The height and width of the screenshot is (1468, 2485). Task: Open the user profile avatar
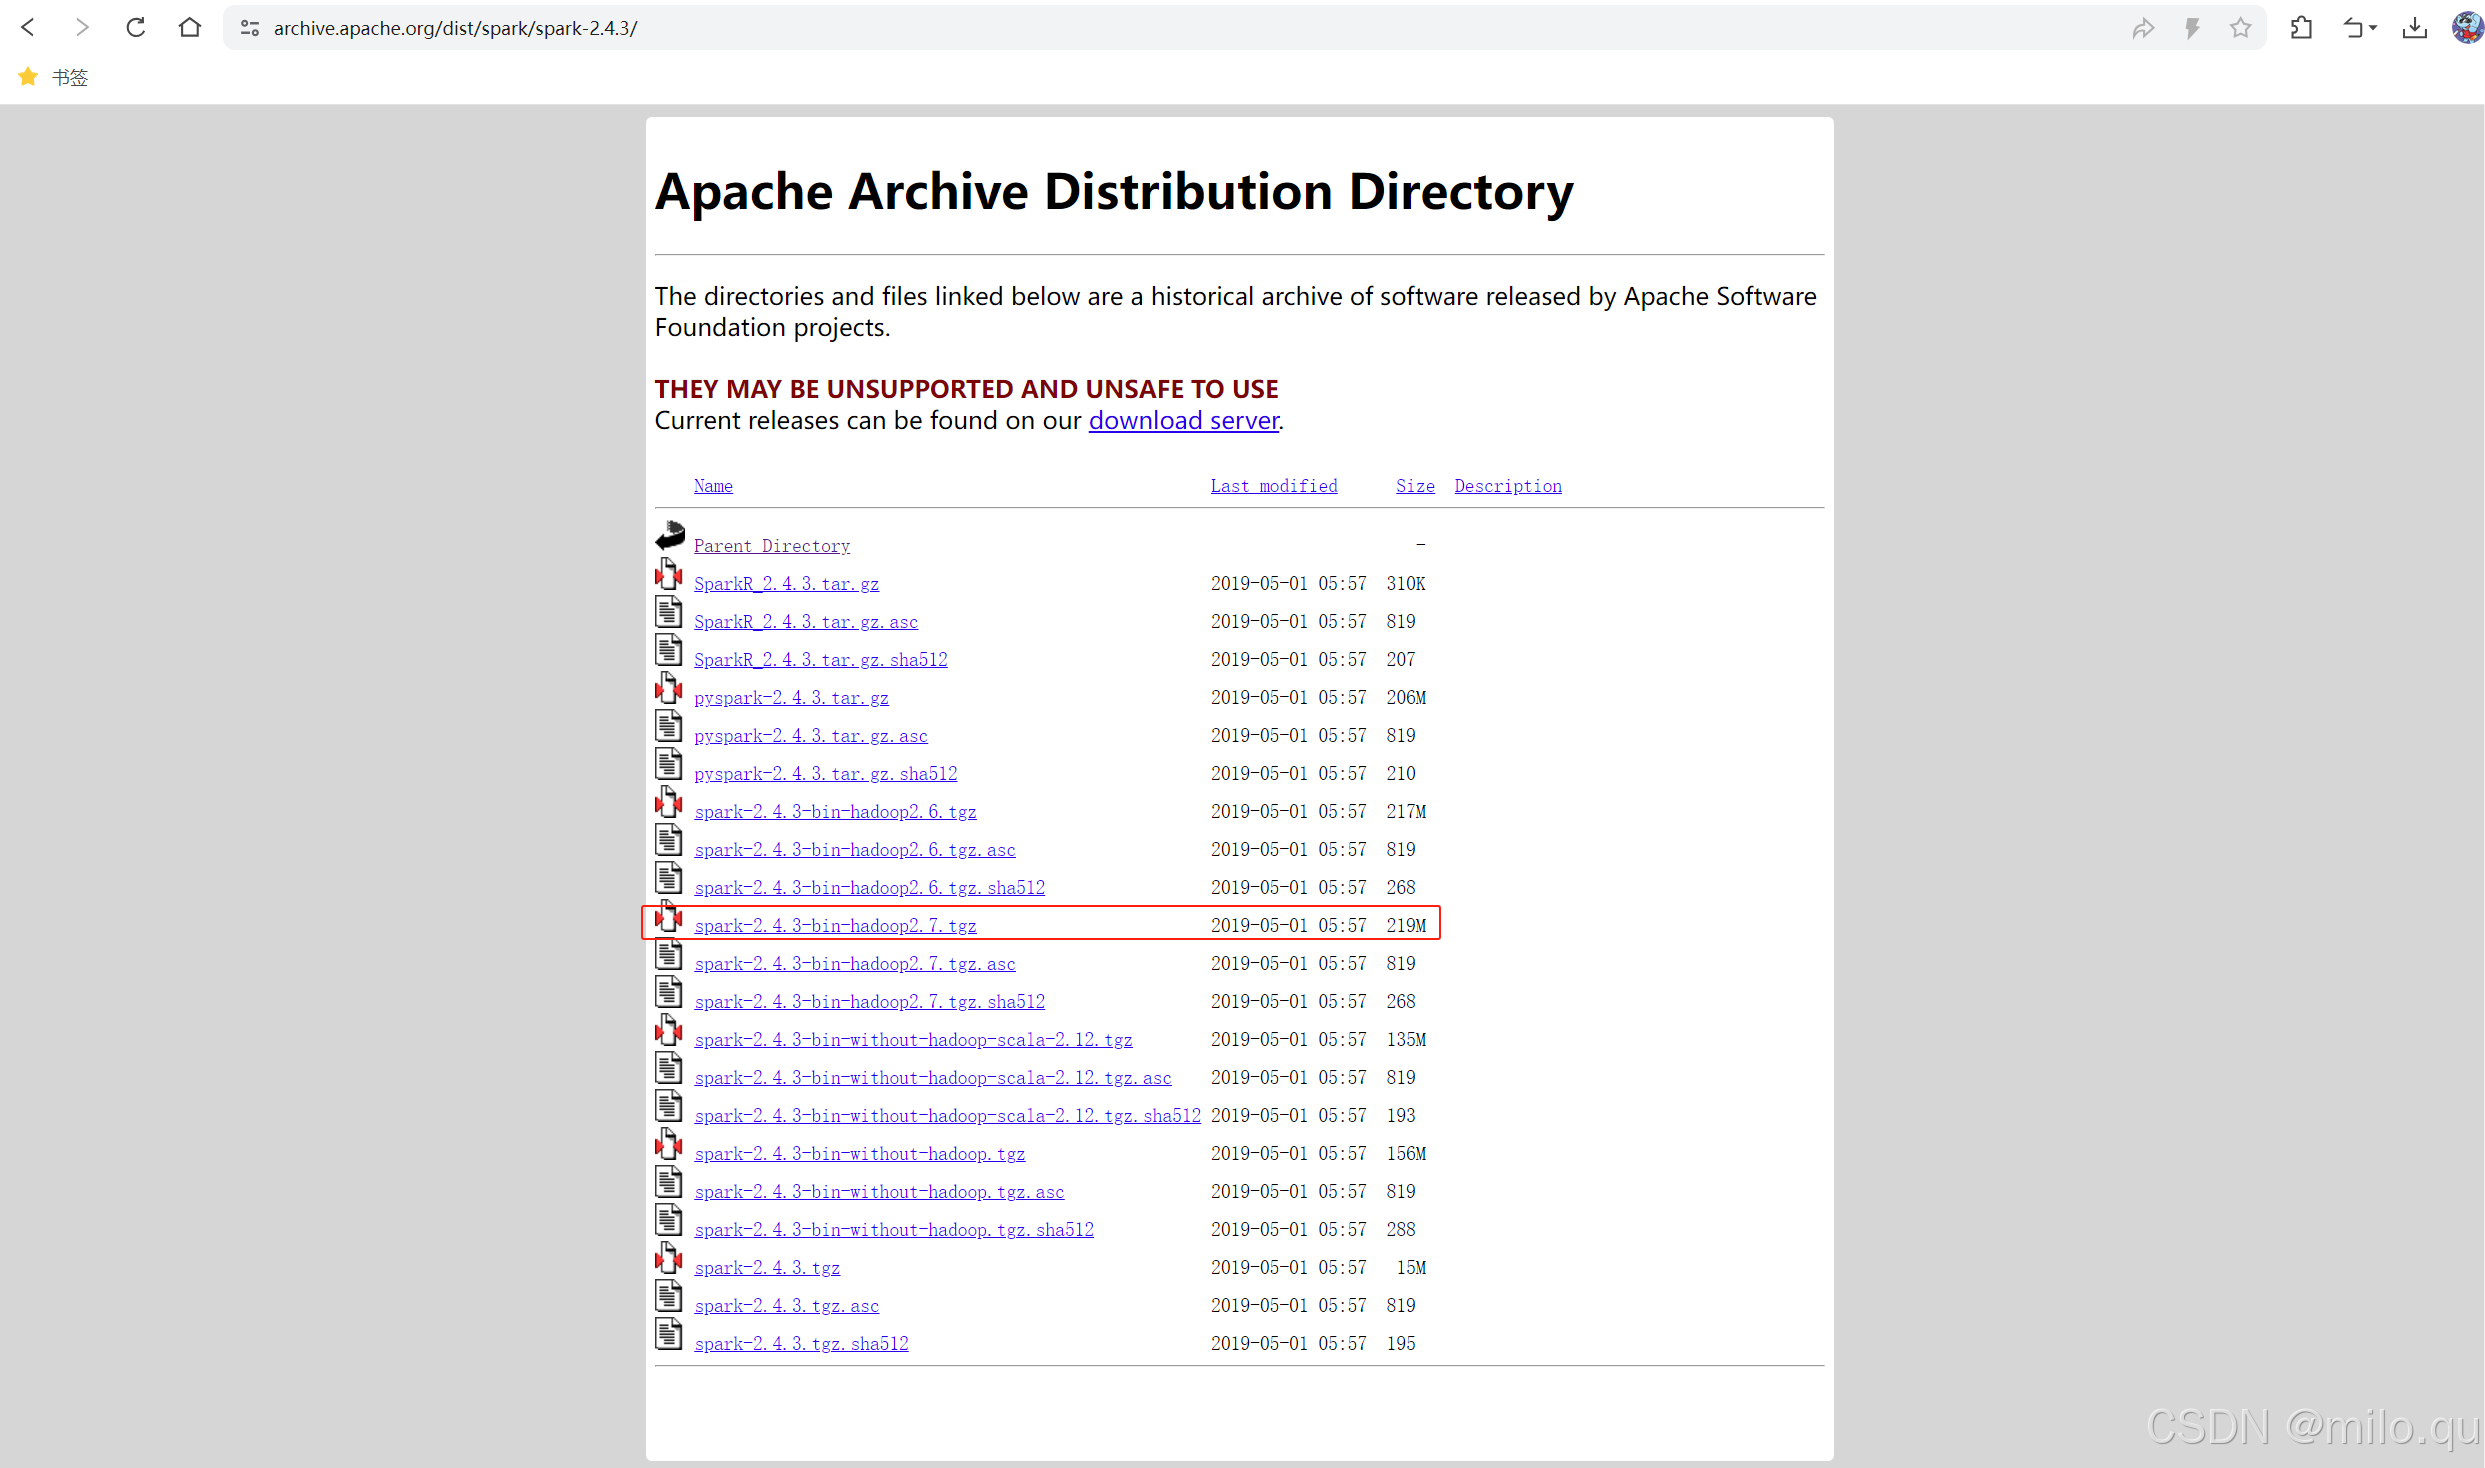click(2466, 28)
